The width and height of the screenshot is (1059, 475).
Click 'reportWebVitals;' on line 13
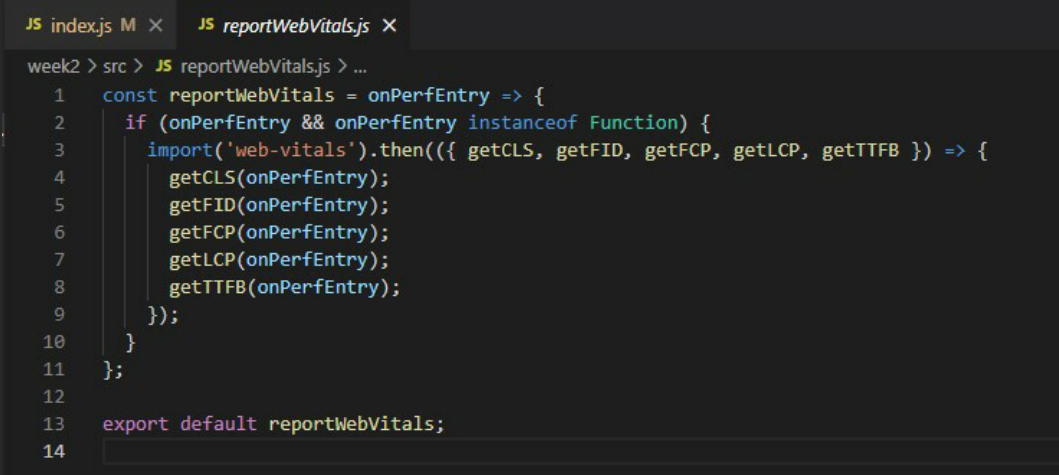pos(357,424)
